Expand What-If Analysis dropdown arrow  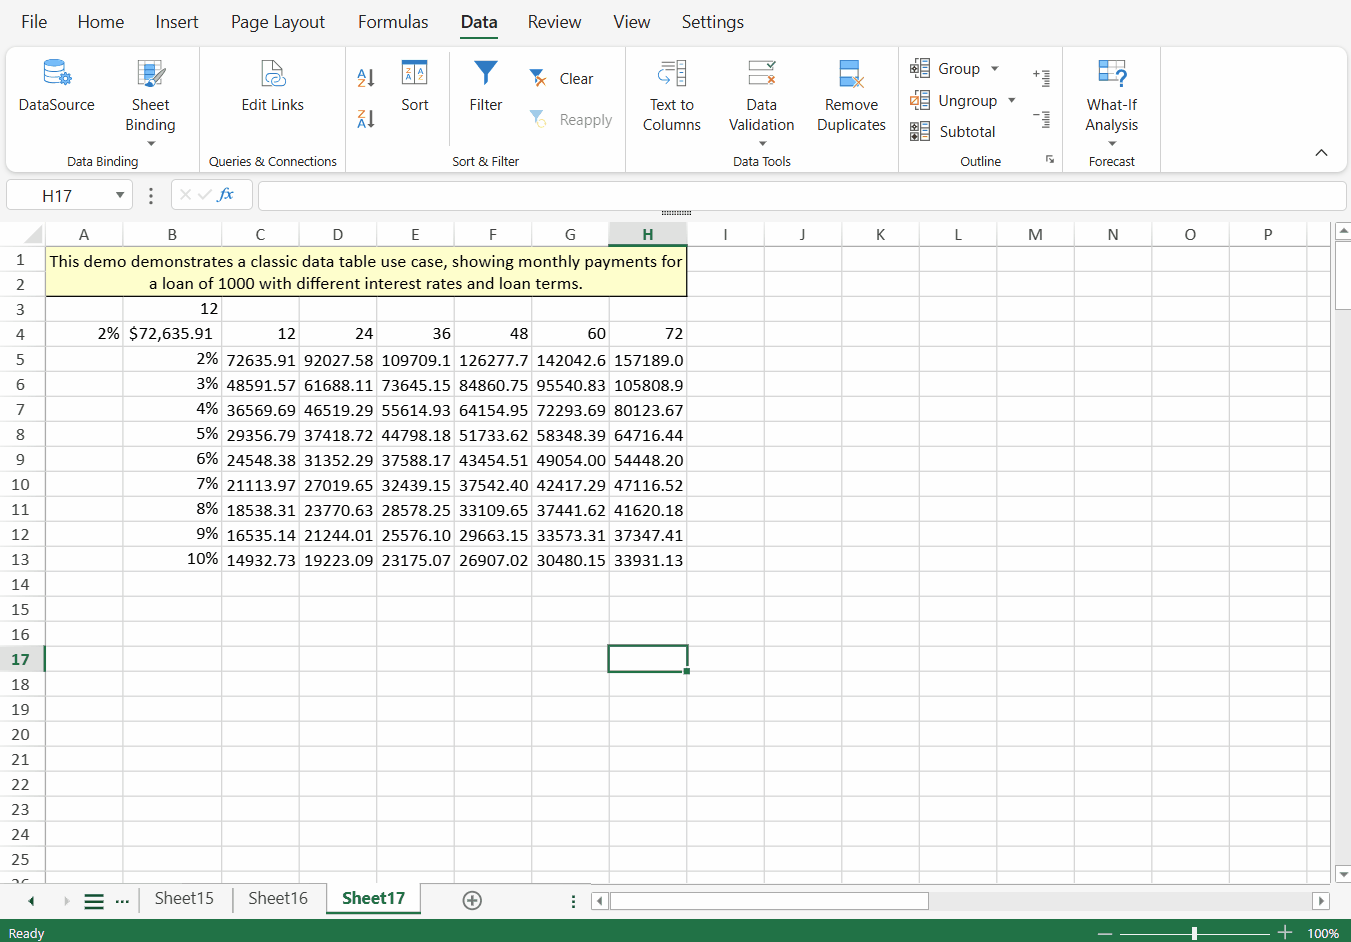(x=1112, y=144)
